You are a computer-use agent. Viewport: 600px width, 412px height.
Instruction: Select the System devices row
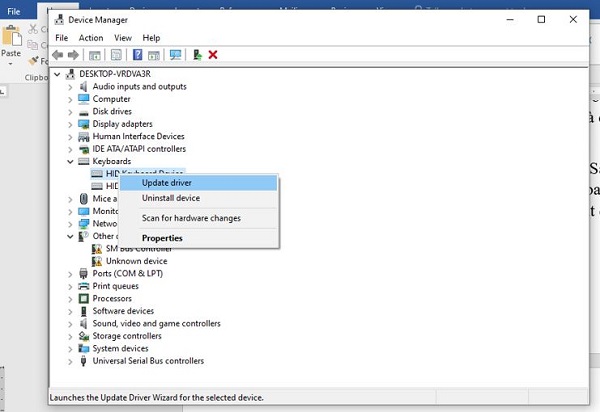[120, 348]
